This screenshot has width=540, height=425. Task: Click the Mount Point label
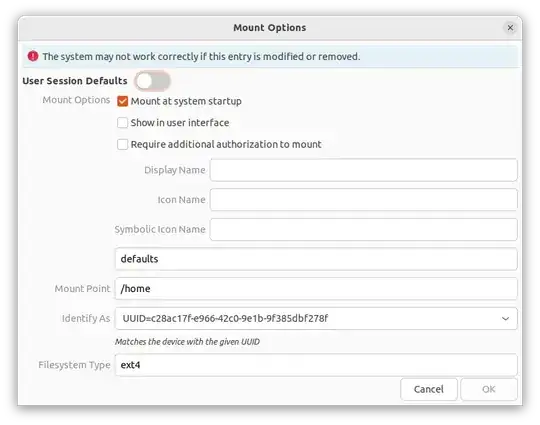pyautogui.click(x=82, y=289)
